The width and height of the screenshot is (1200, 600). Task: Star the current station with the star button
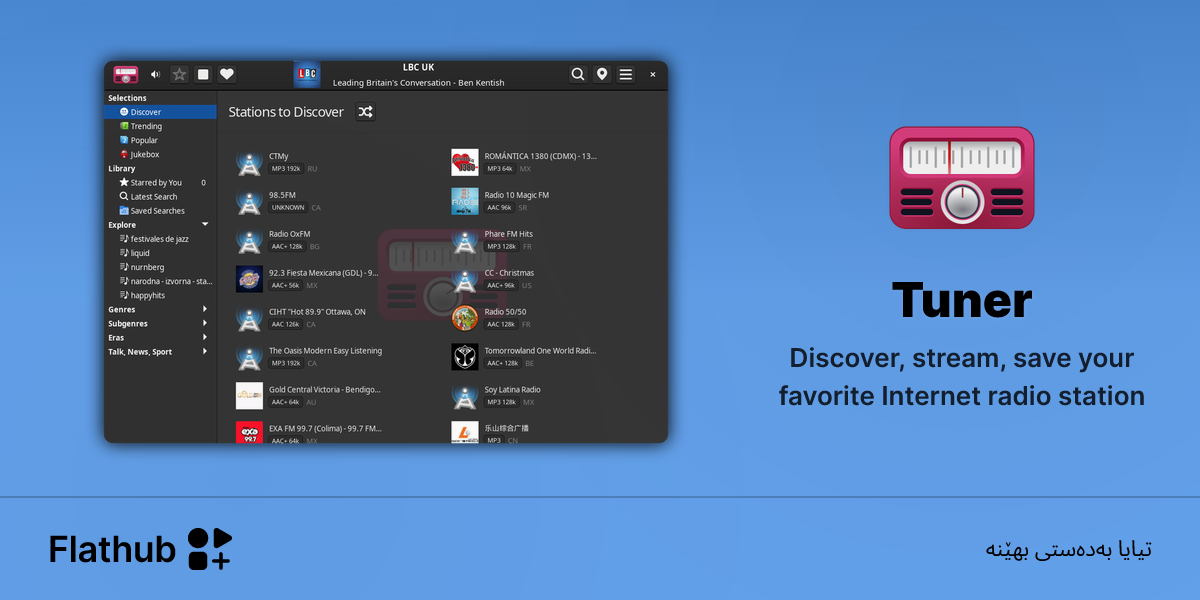[179, 74]
